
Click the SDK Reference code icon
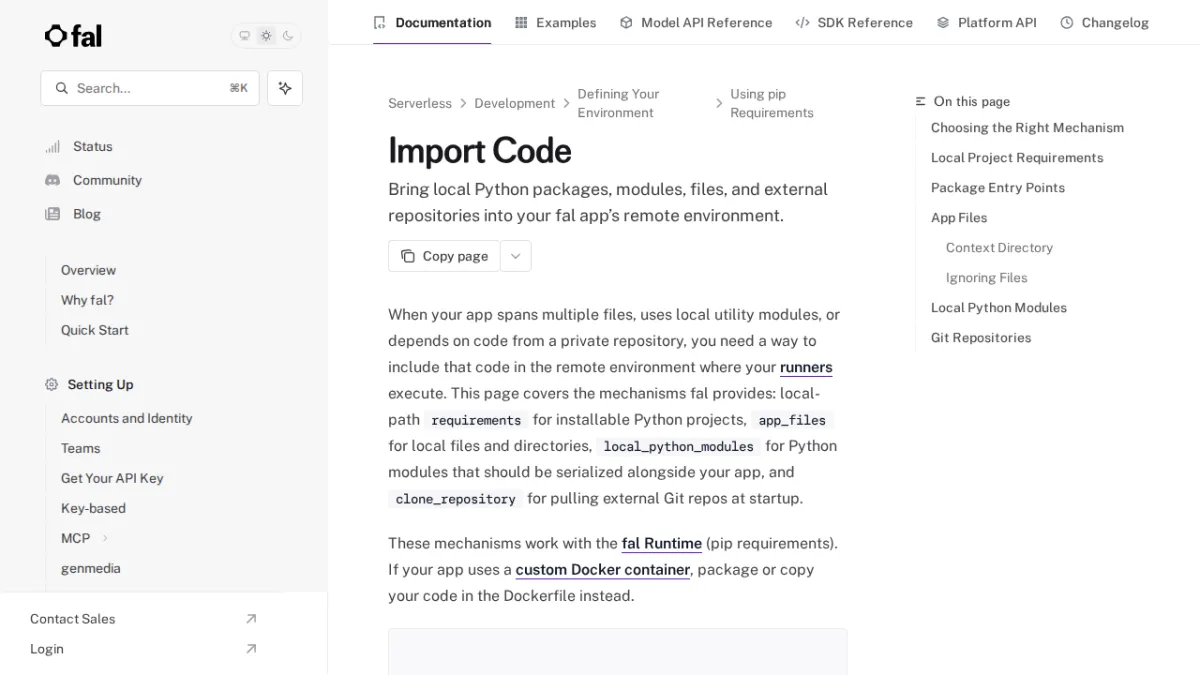802,22
